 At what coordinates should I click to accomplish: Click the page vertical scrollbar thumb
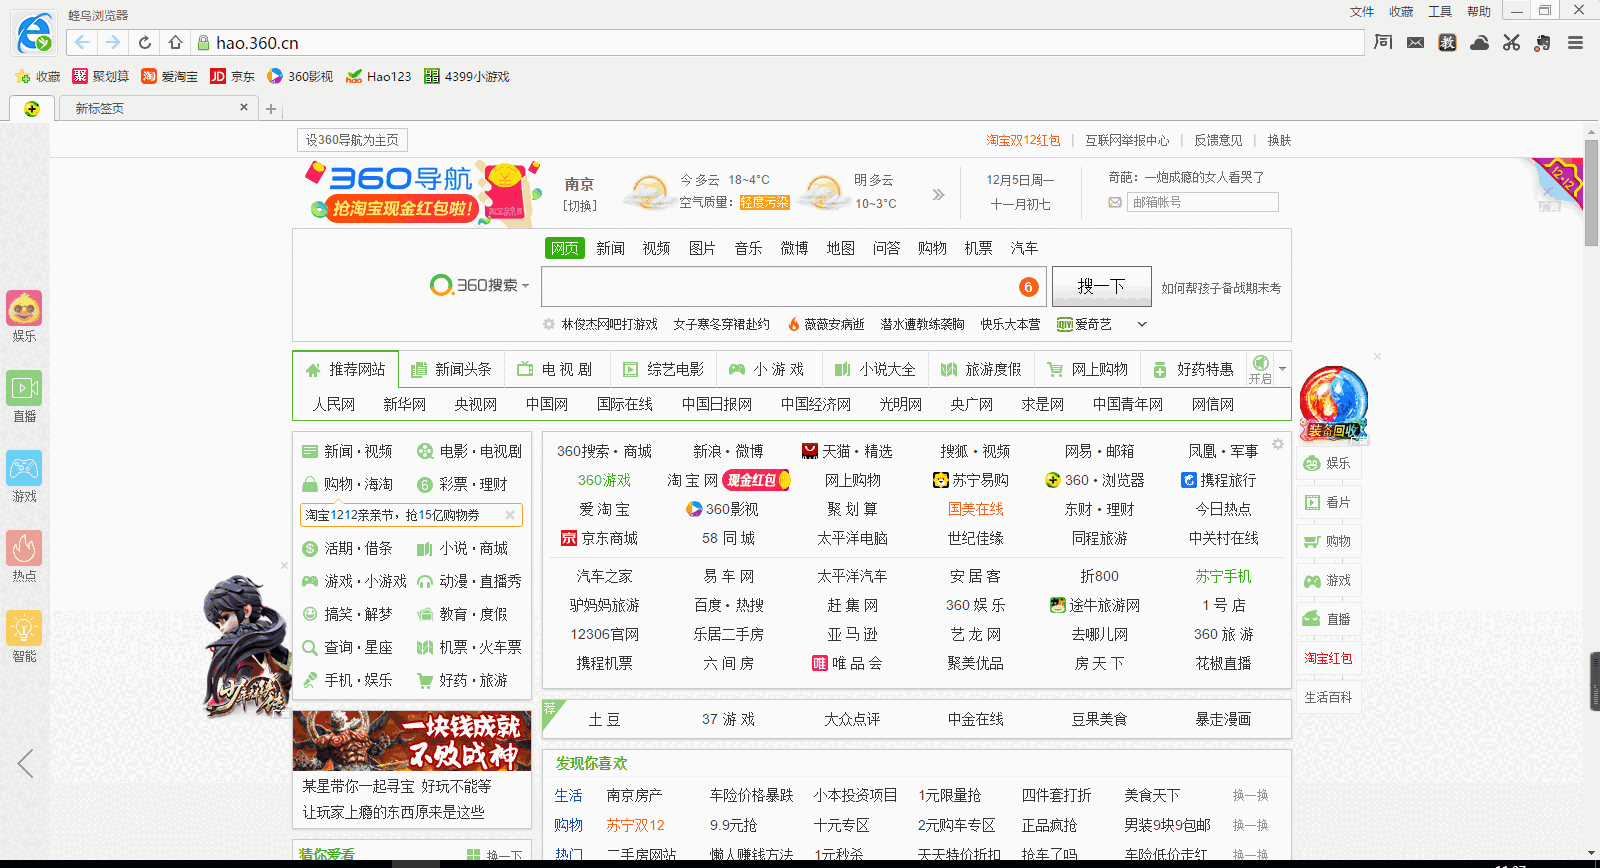tap(1591, 192)
